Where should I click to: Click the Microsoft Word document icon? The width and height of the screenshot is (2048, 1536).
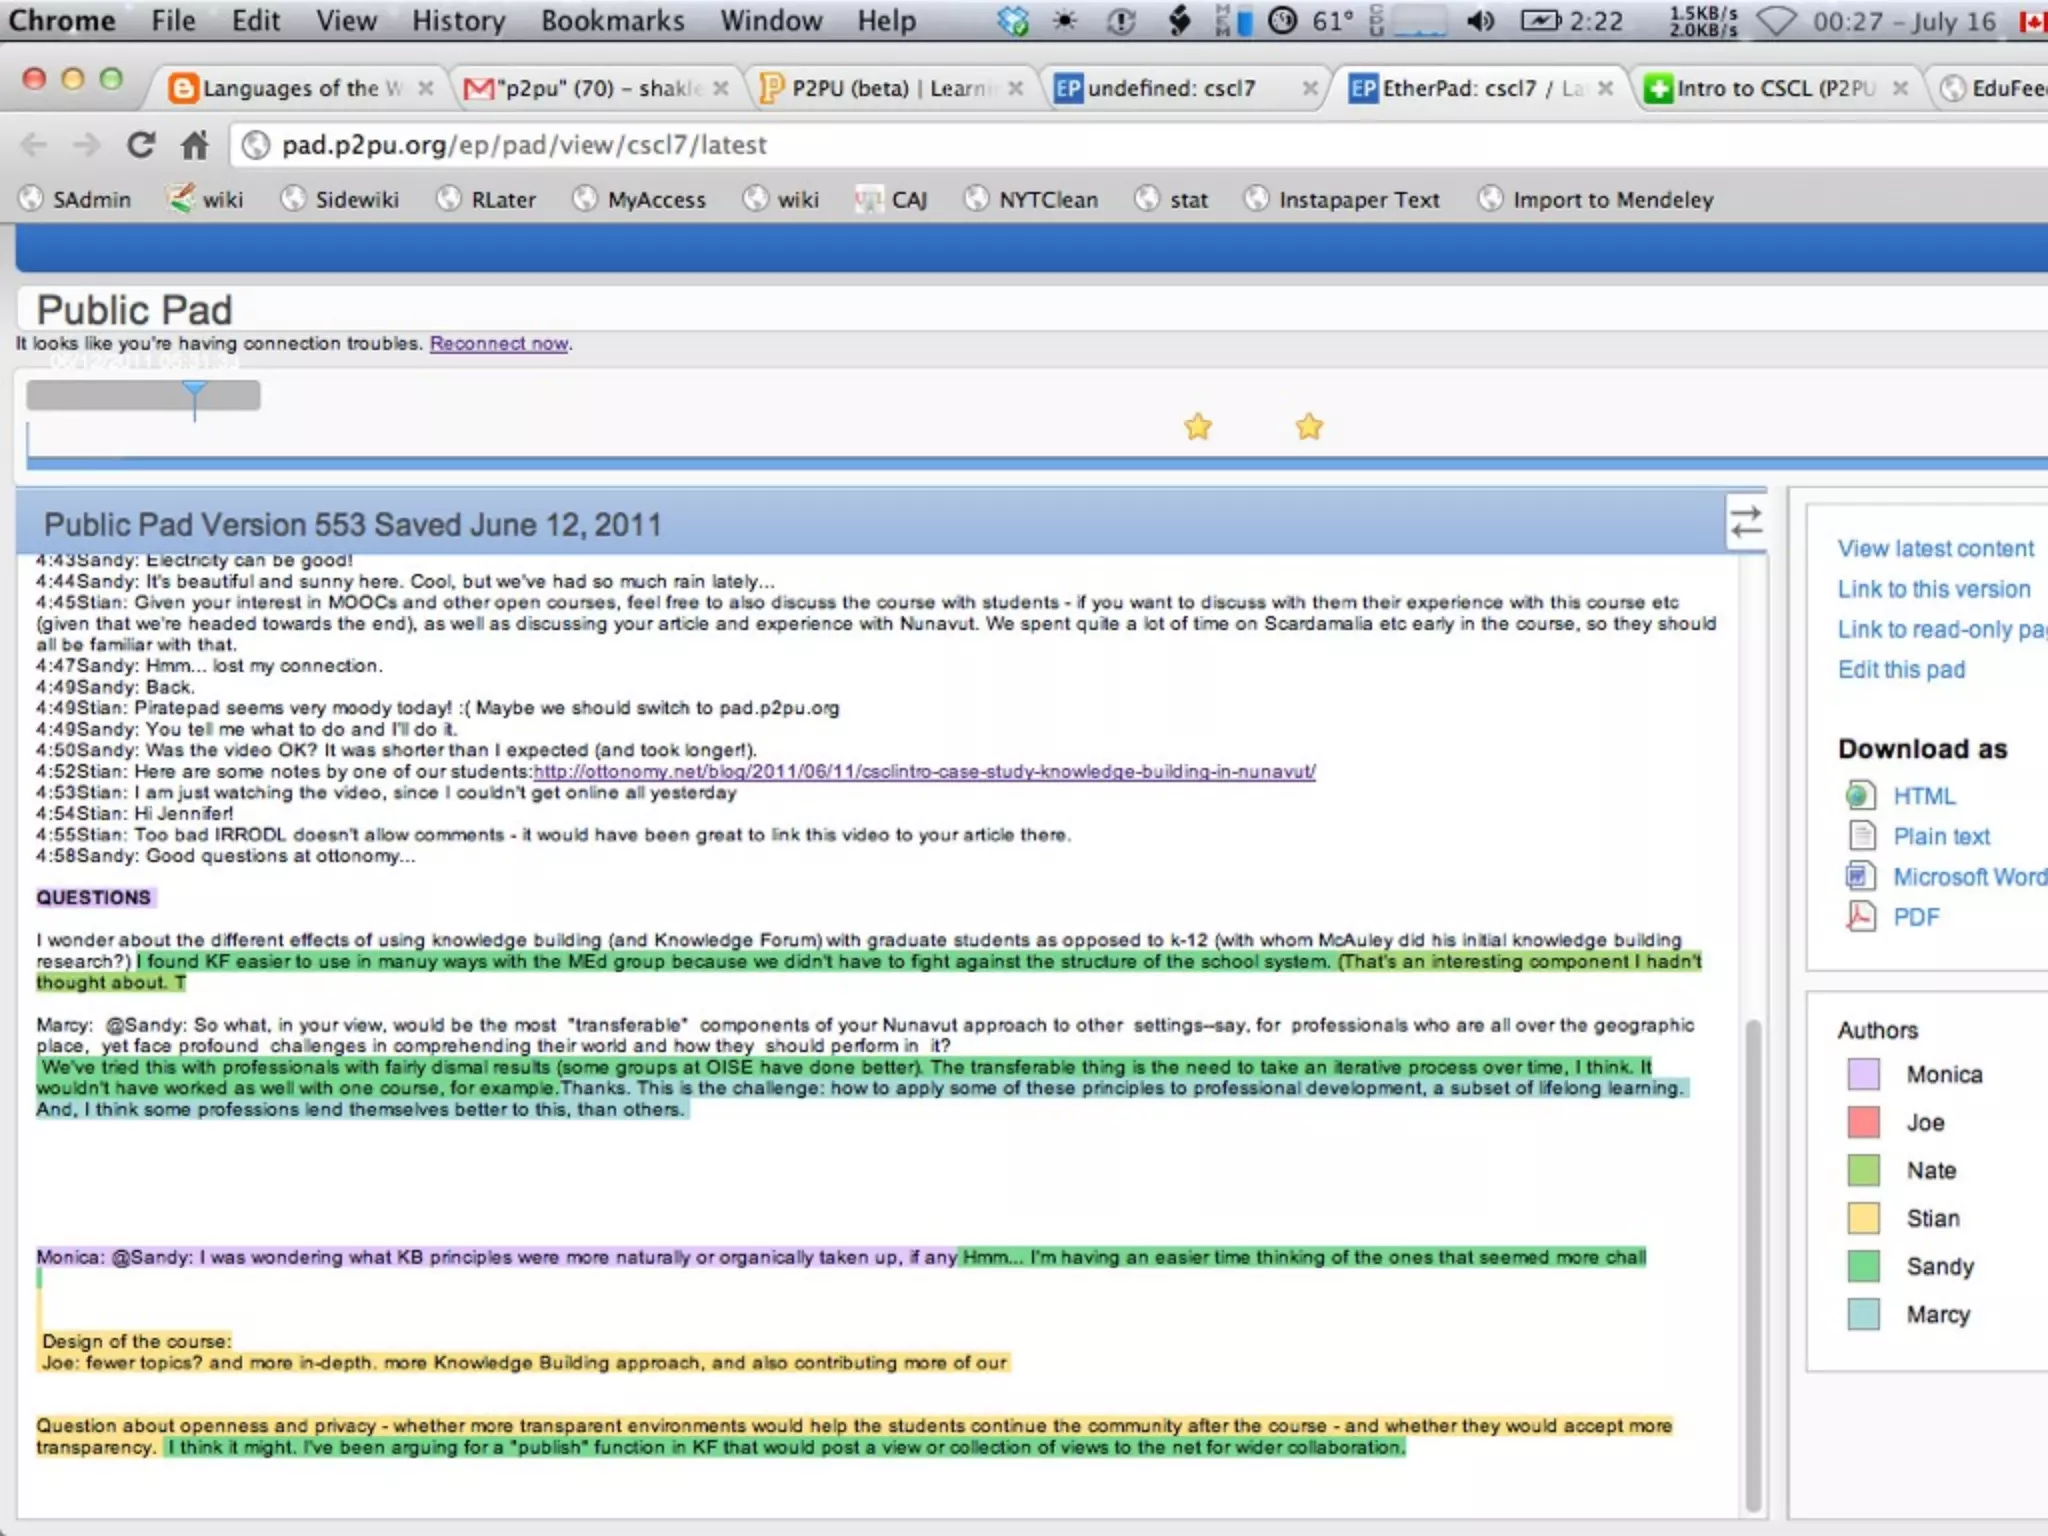pyautogui.click(x=1859, y=876)
